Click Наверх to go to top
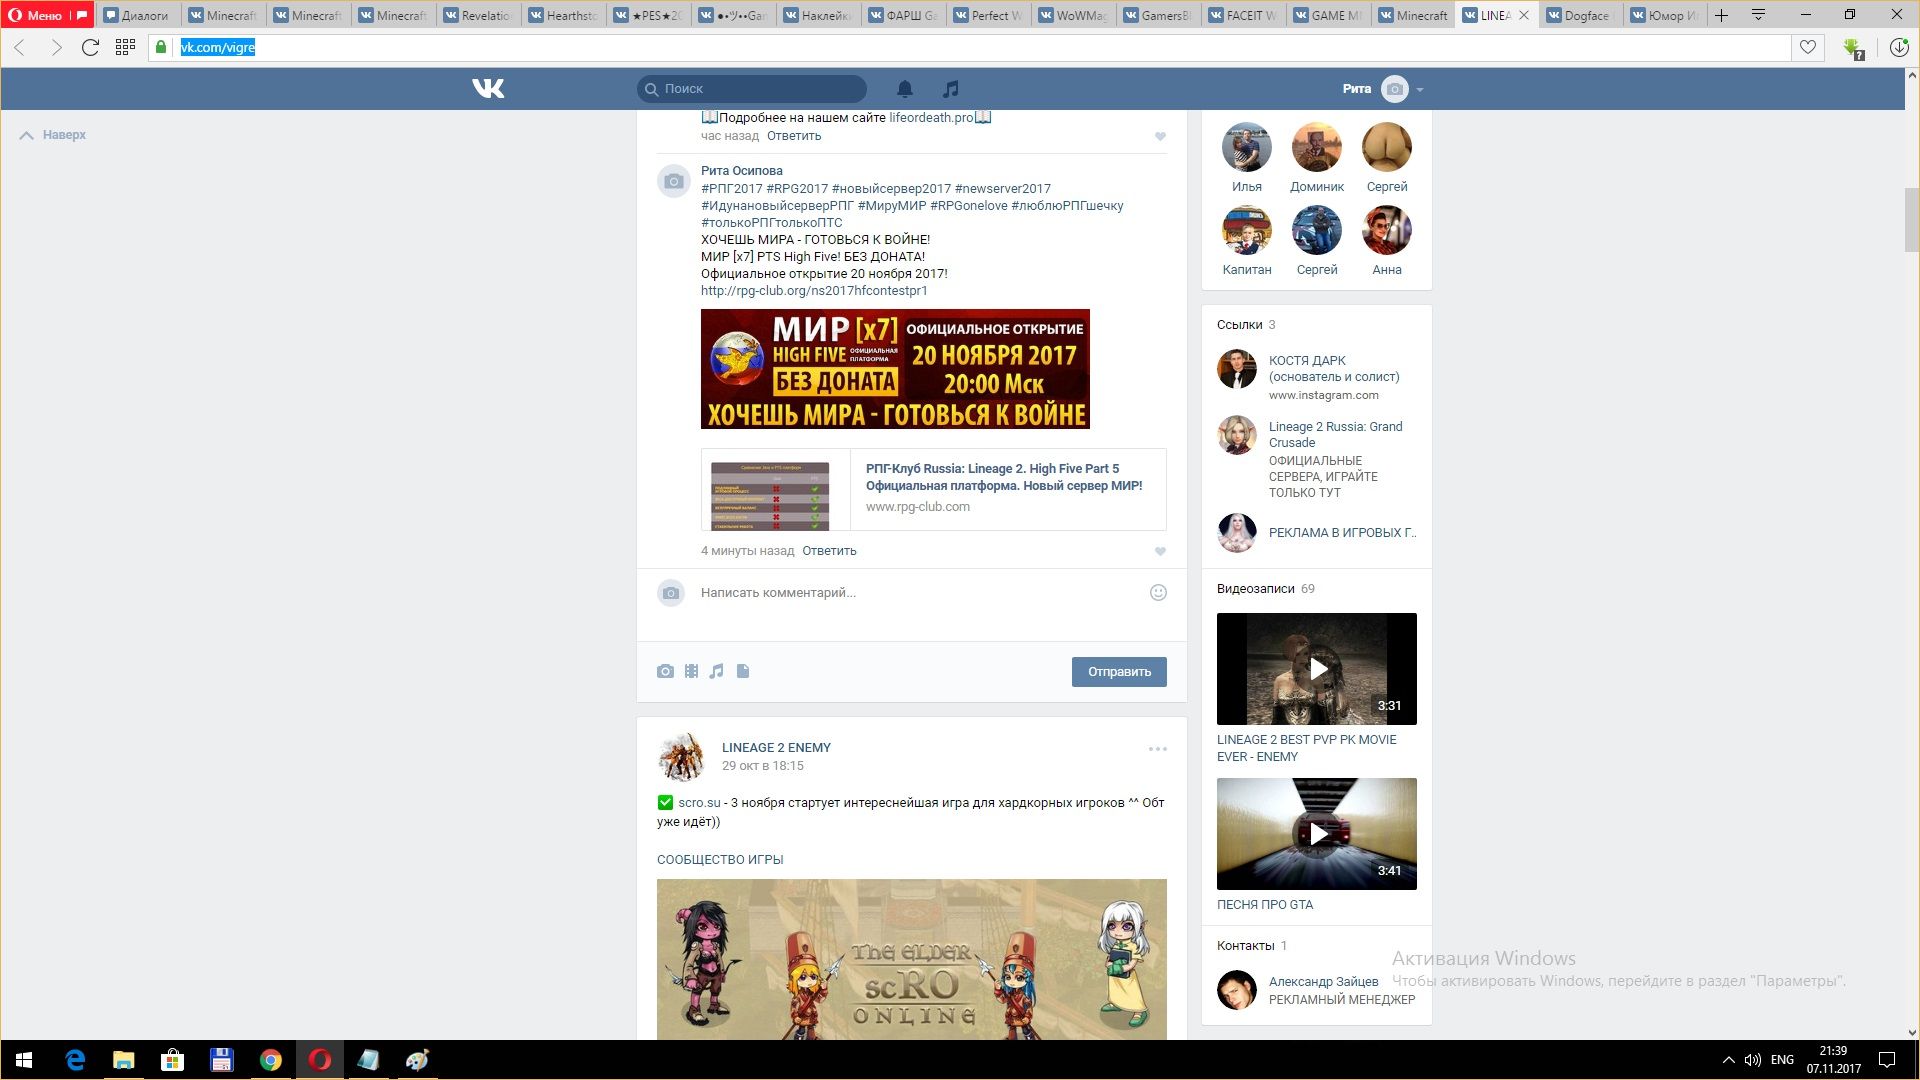The image size is (1920, 1080). point(54,135)
